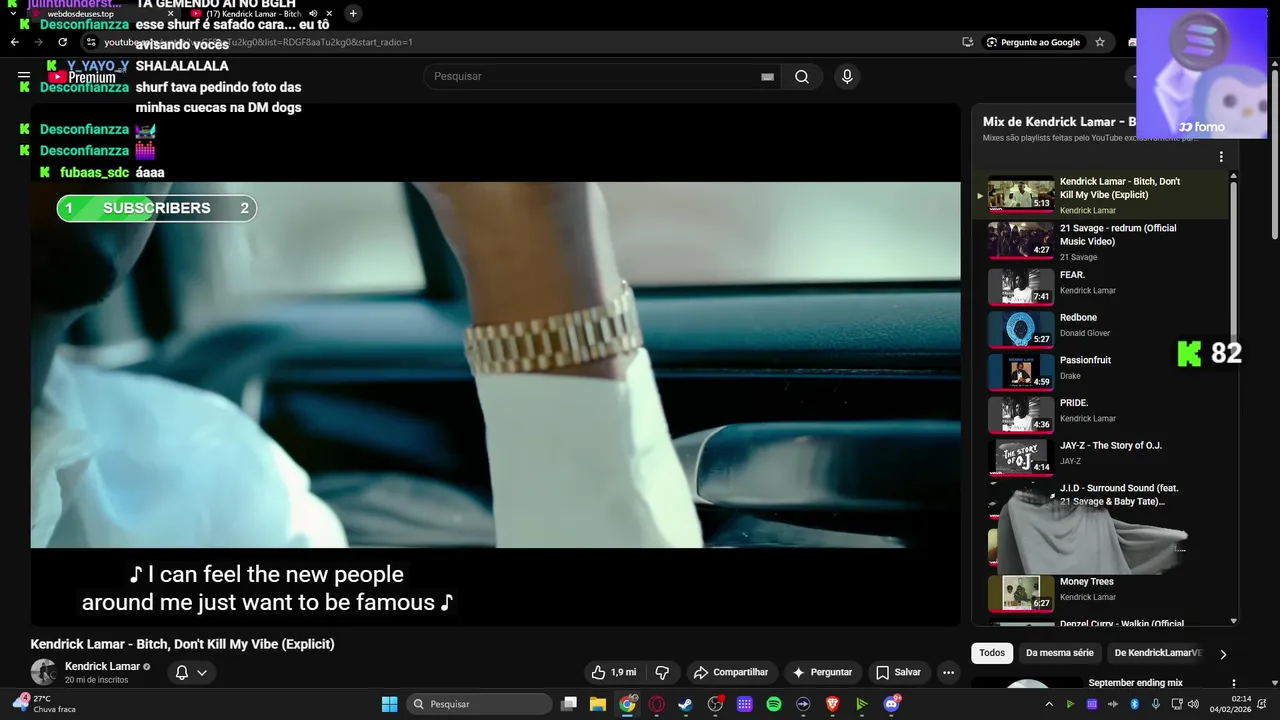Click the install app icon in address bar
Image resolution: width=1280 pixels, height=720 pixels.
point(967,42)
